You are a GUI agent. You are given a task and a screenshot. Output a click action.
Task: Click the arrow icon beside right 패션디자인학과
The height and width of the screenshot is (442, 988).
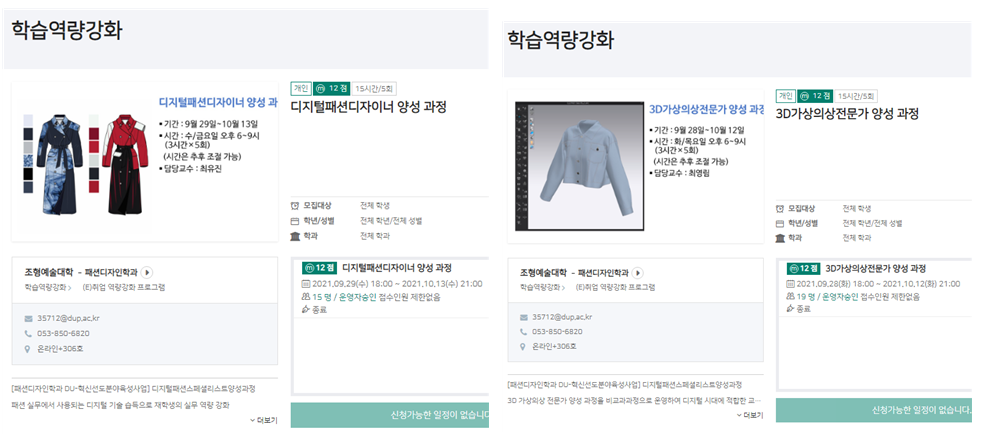[638, 272]
